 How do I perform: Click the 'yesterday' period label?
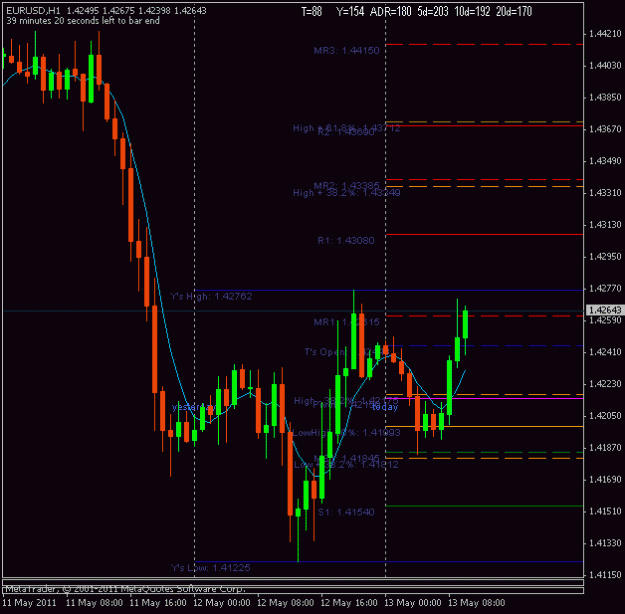193,407
